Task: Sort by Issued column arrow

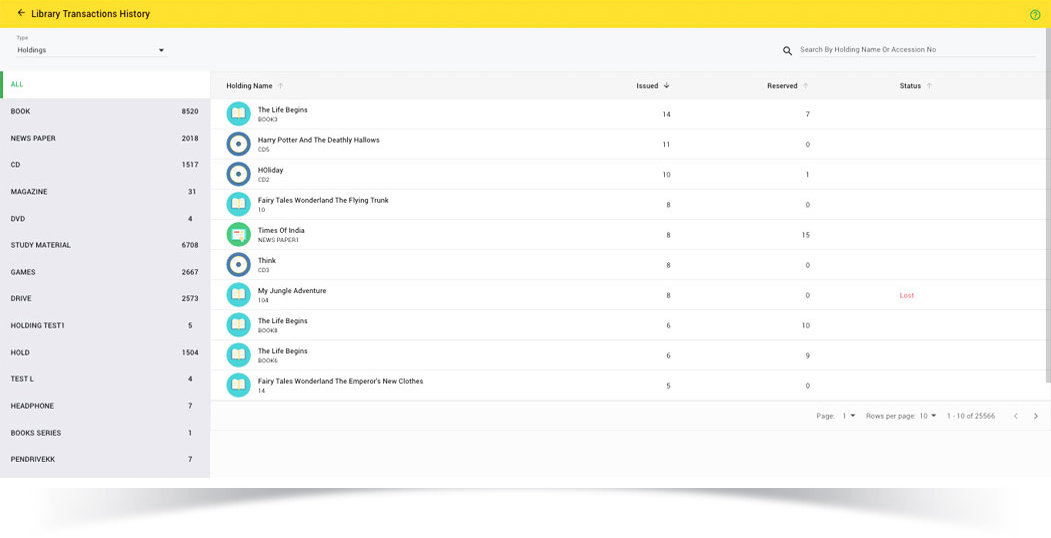Action: point(667,86)
